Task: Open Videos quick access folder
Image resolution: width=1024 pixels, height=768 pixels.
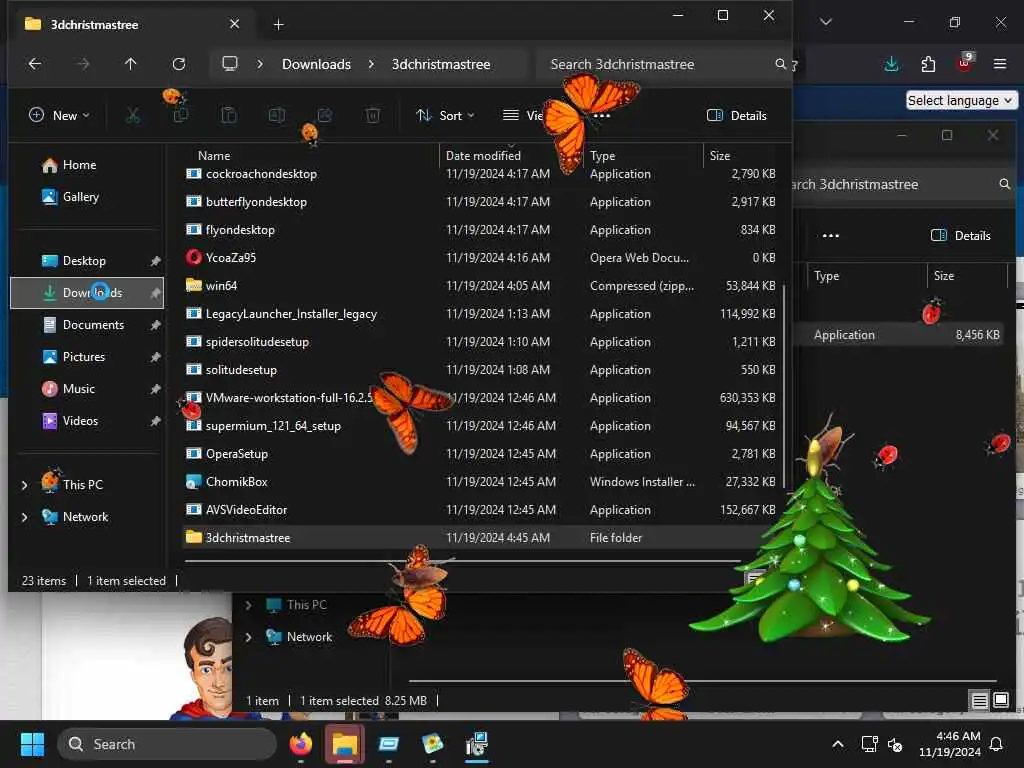Action: (87, 421)
